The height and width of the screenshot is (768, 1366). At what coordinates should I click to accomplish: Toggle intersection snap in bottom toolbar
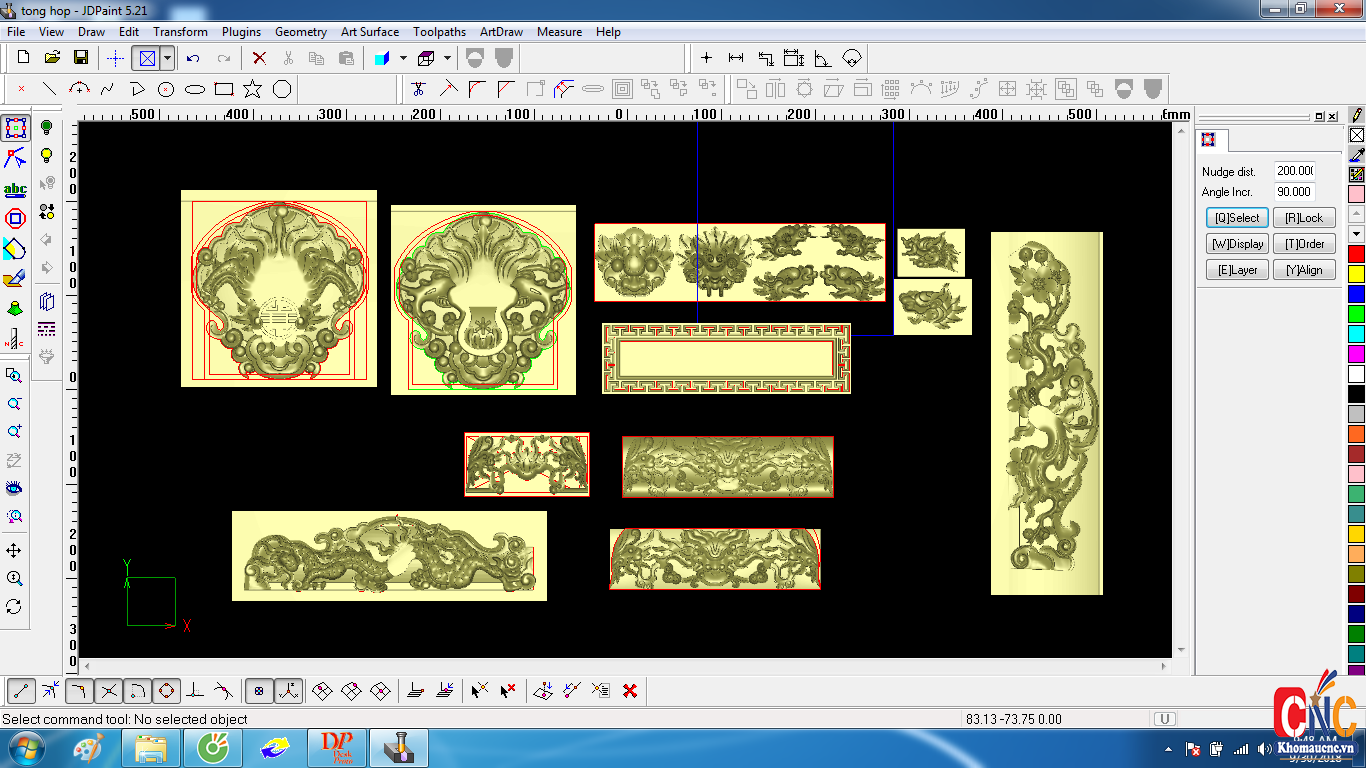point(109,690)
